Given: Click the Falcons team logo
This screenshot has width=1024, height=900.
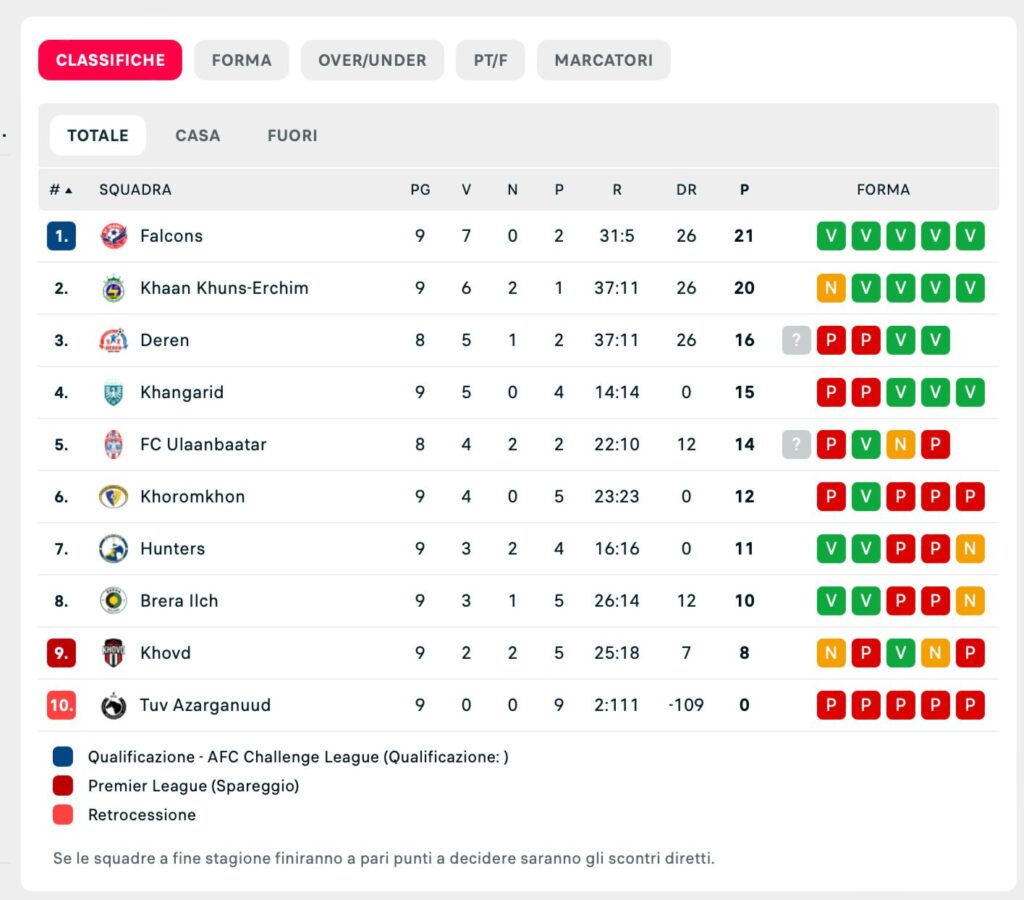Looking at the screenshot, I should pos(114,236).
